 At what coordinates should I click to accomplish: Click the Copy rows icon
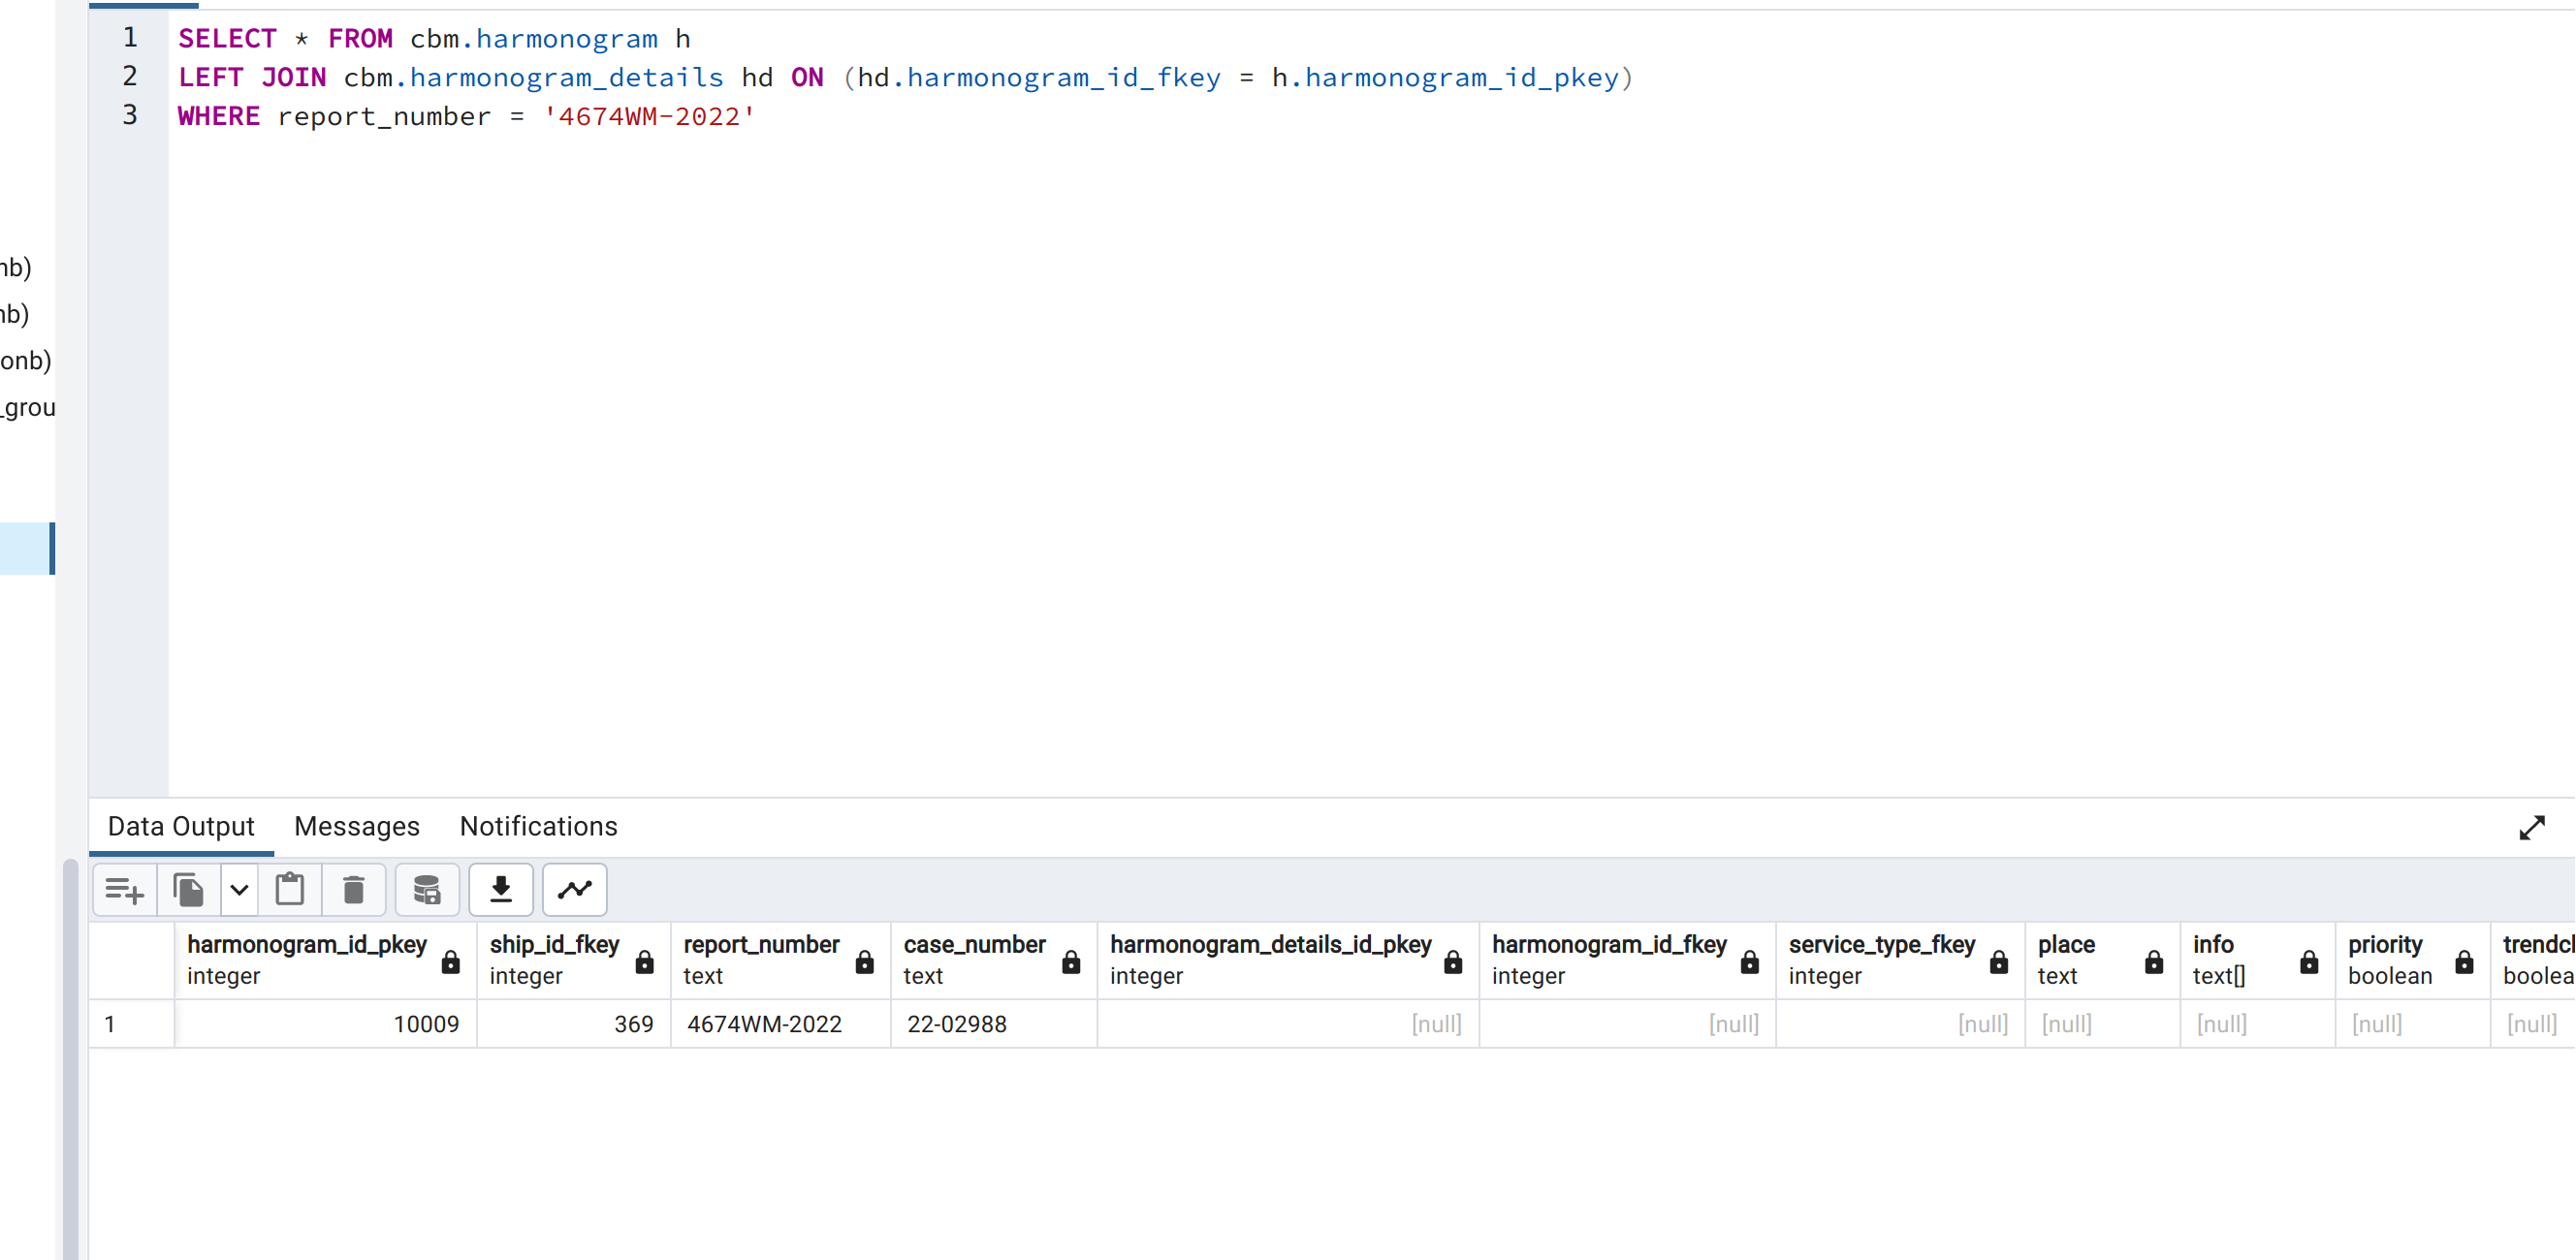click(188, 889)
